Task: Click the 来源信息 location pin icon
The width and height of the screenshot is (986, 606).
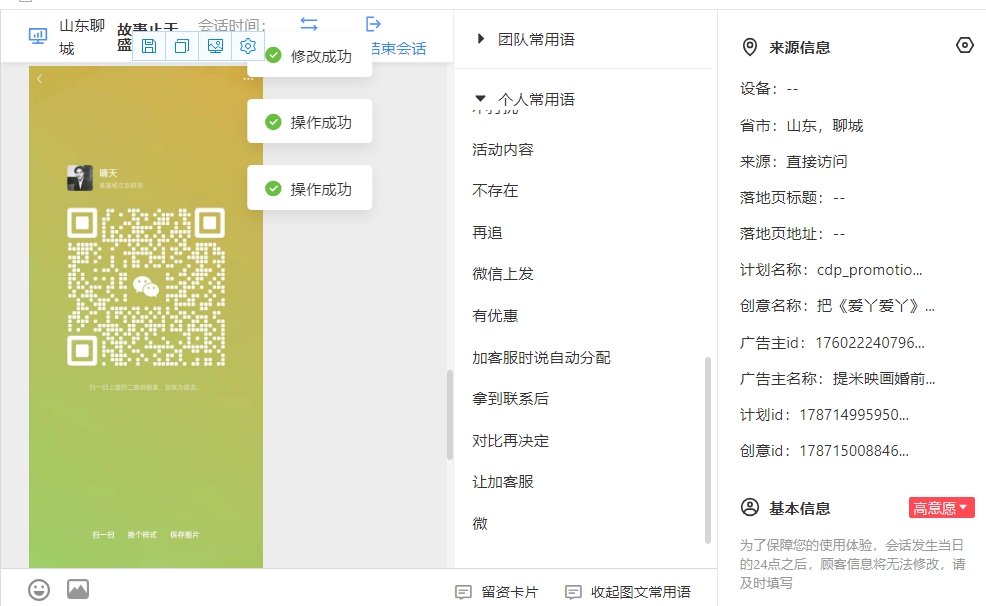Action: click(750, 47)
